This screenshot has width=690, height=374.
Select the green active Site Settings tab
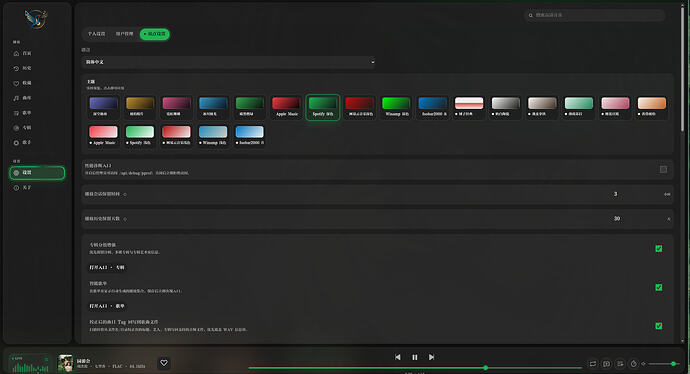tap(154, 34)
